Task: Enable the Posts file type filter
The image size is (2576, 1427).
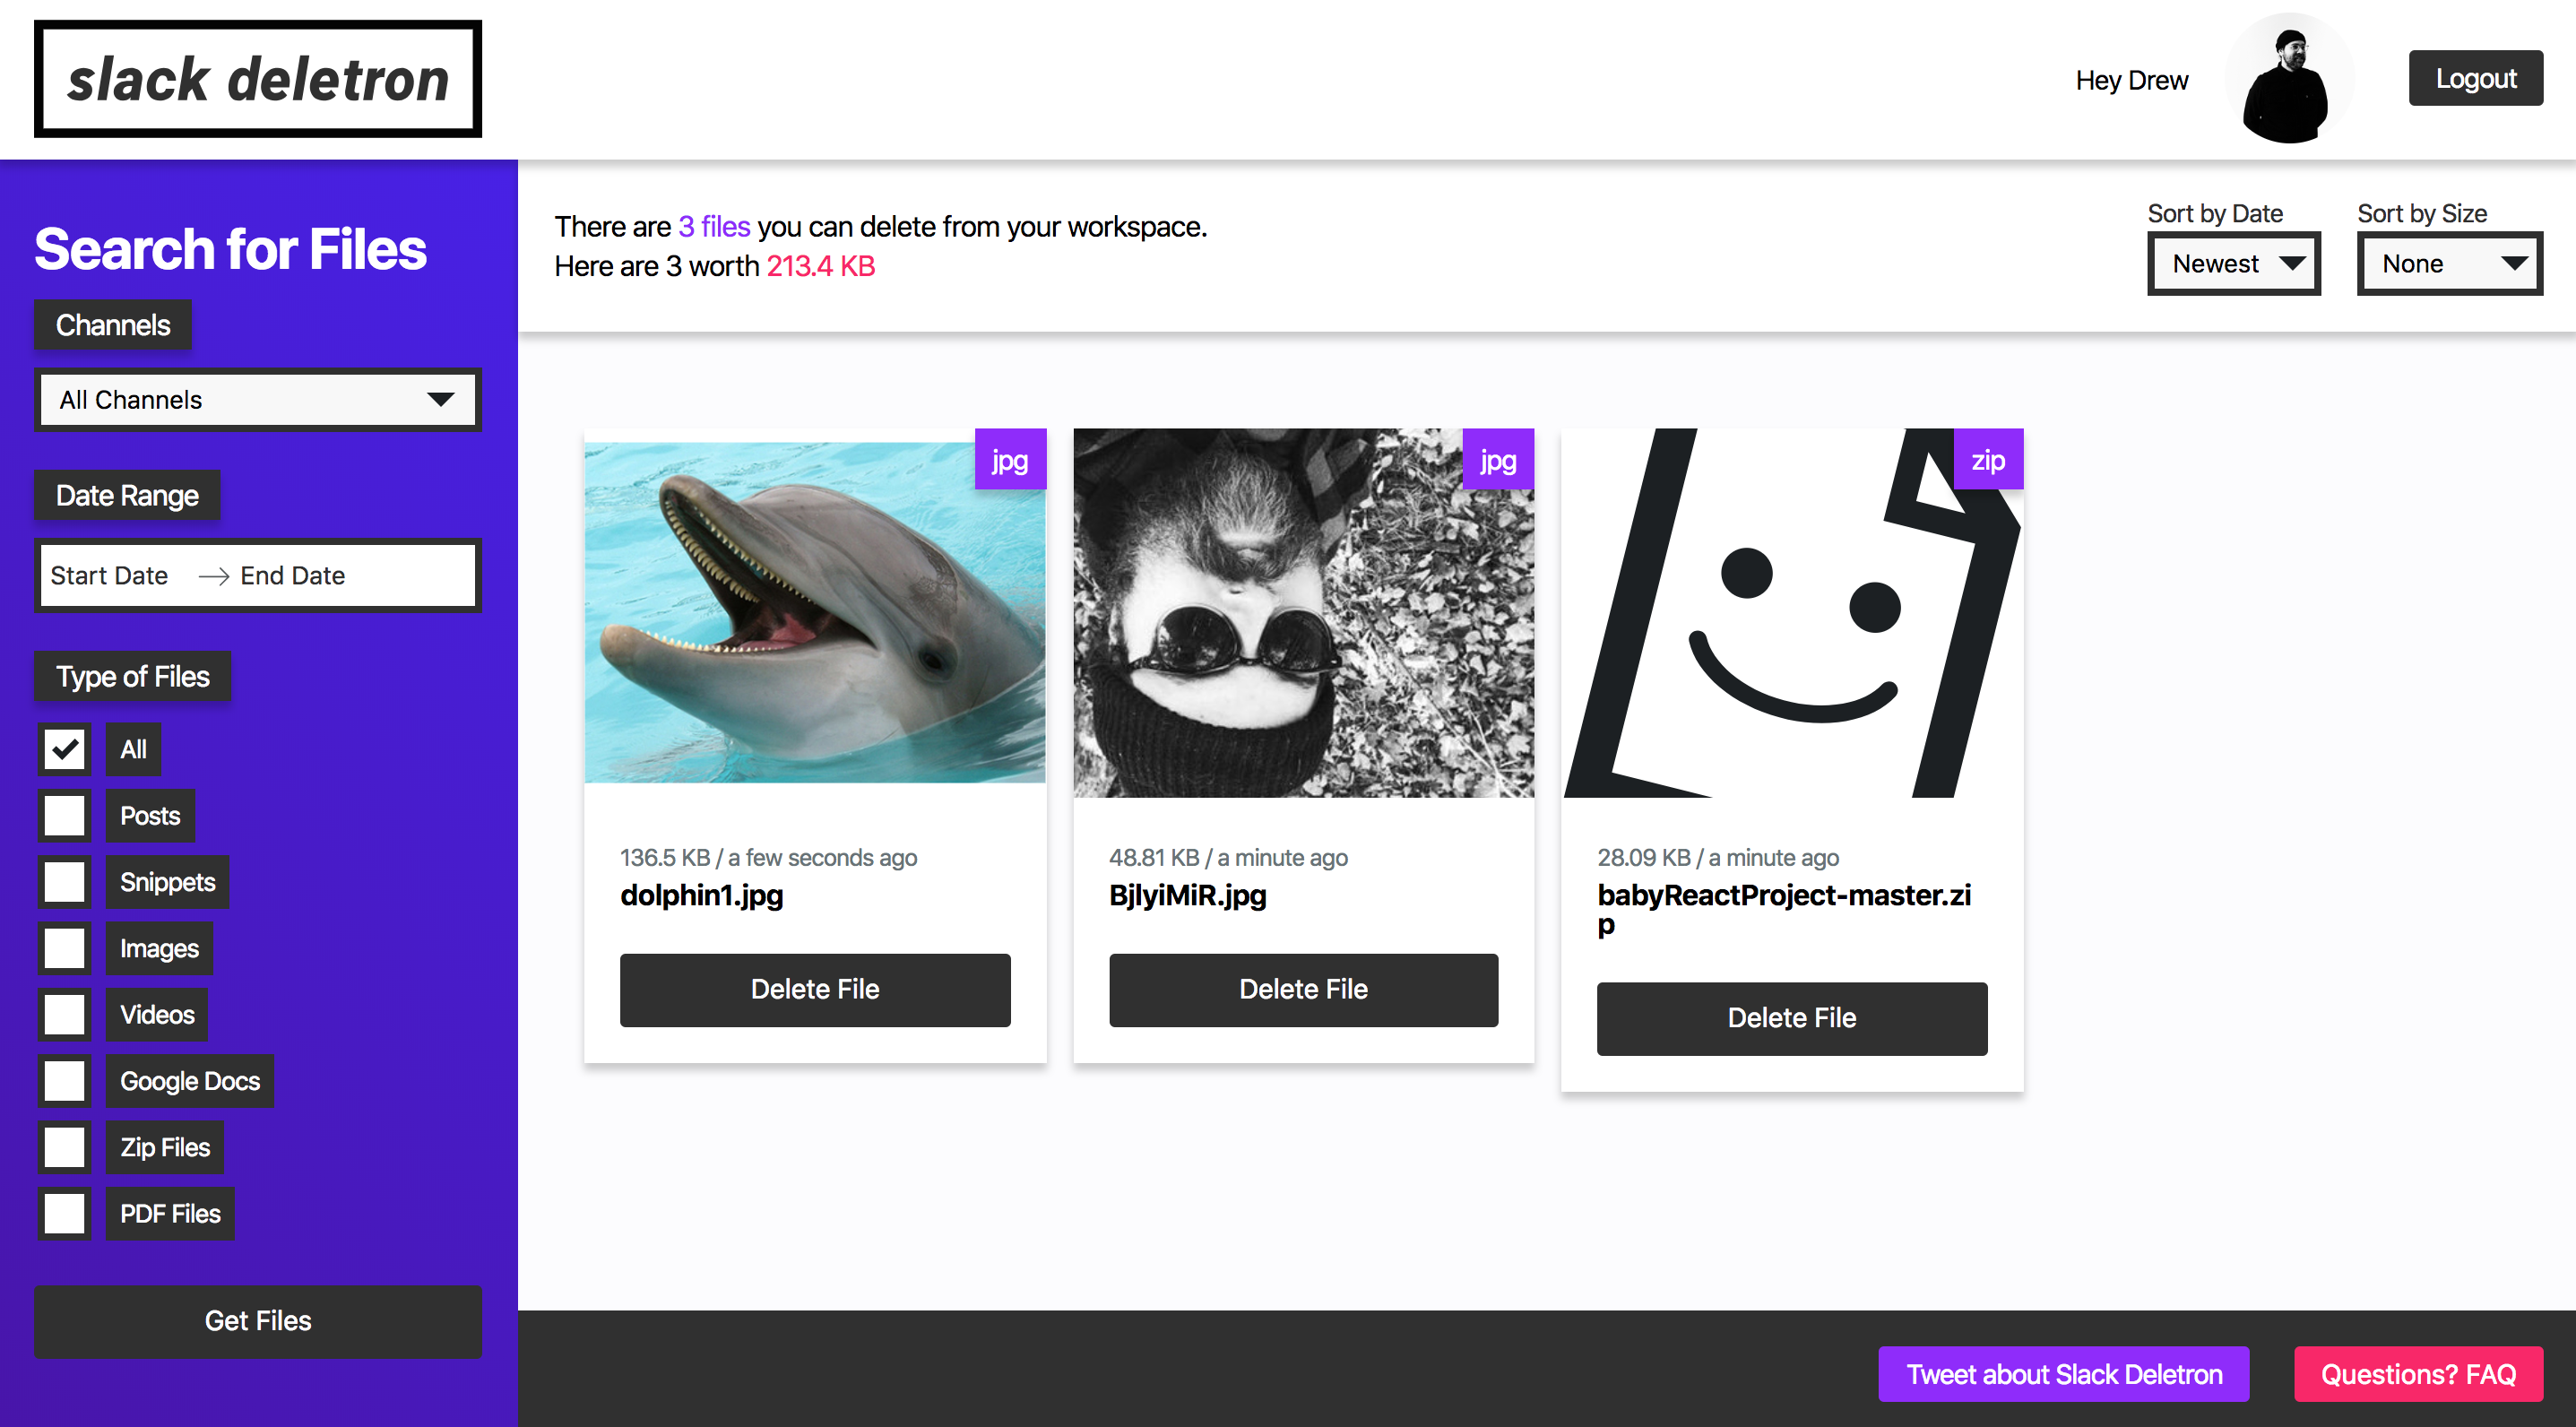Action: pyautogui.click(x=64, y=815)
